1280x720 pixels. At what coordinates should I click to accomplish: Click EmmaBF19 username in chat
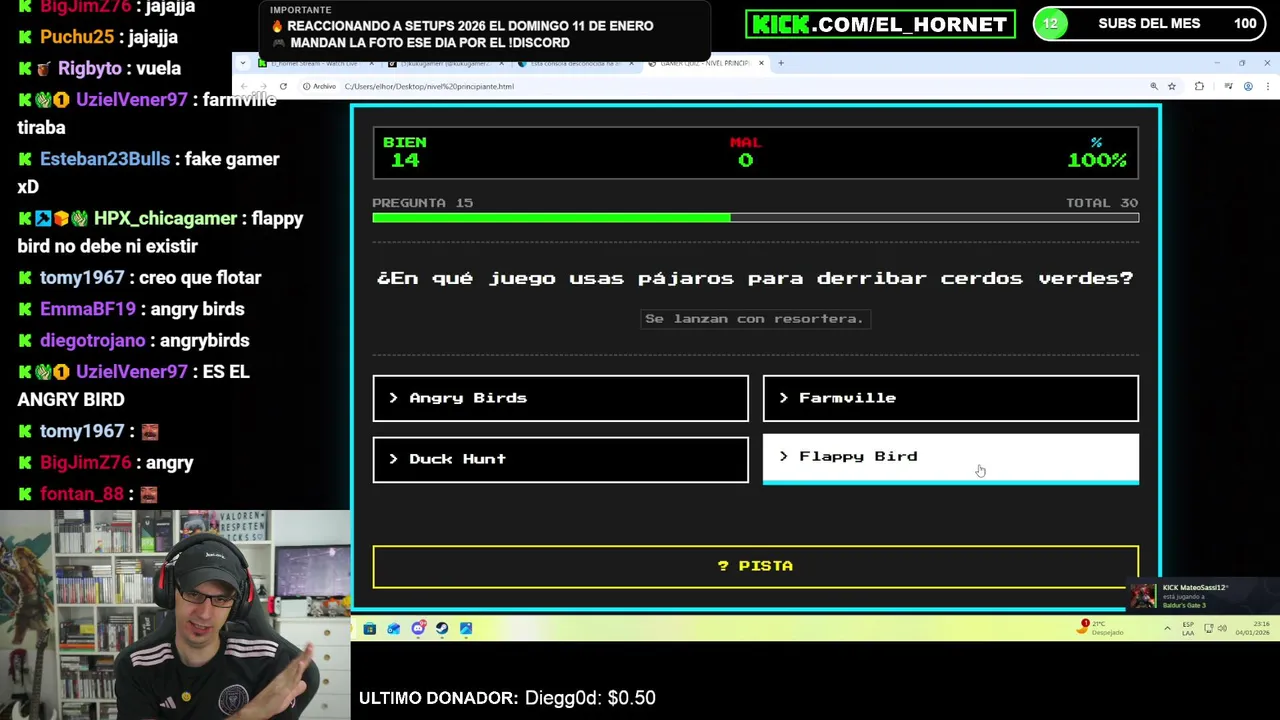[88, 309]
